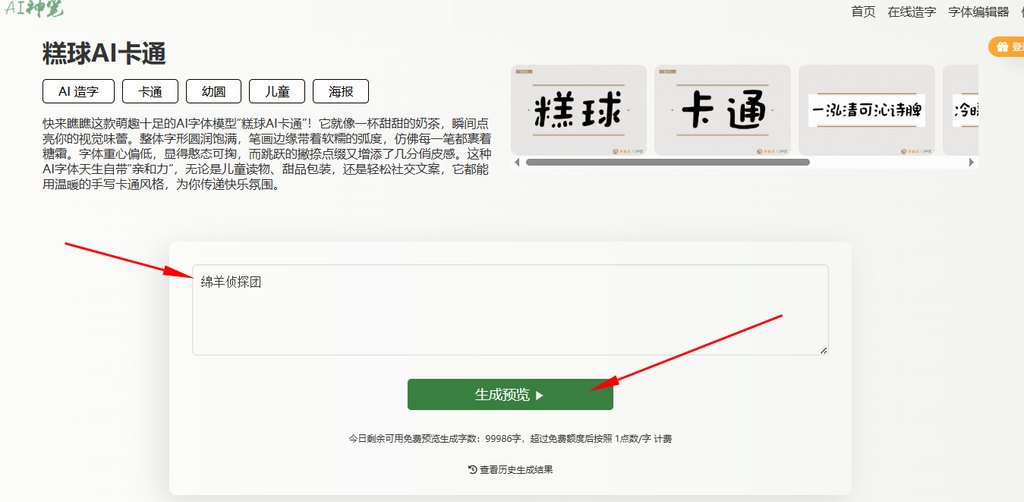Open the 首页 nav item
This screenshot has height=502, width=1024.
[863, 12]
